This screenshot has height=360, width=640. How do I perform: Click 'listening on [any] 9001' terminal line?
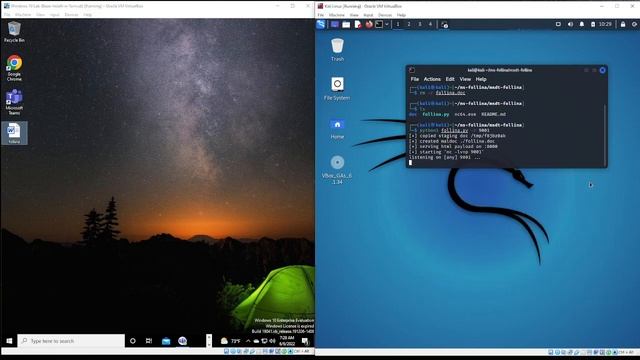coord(444,157)
